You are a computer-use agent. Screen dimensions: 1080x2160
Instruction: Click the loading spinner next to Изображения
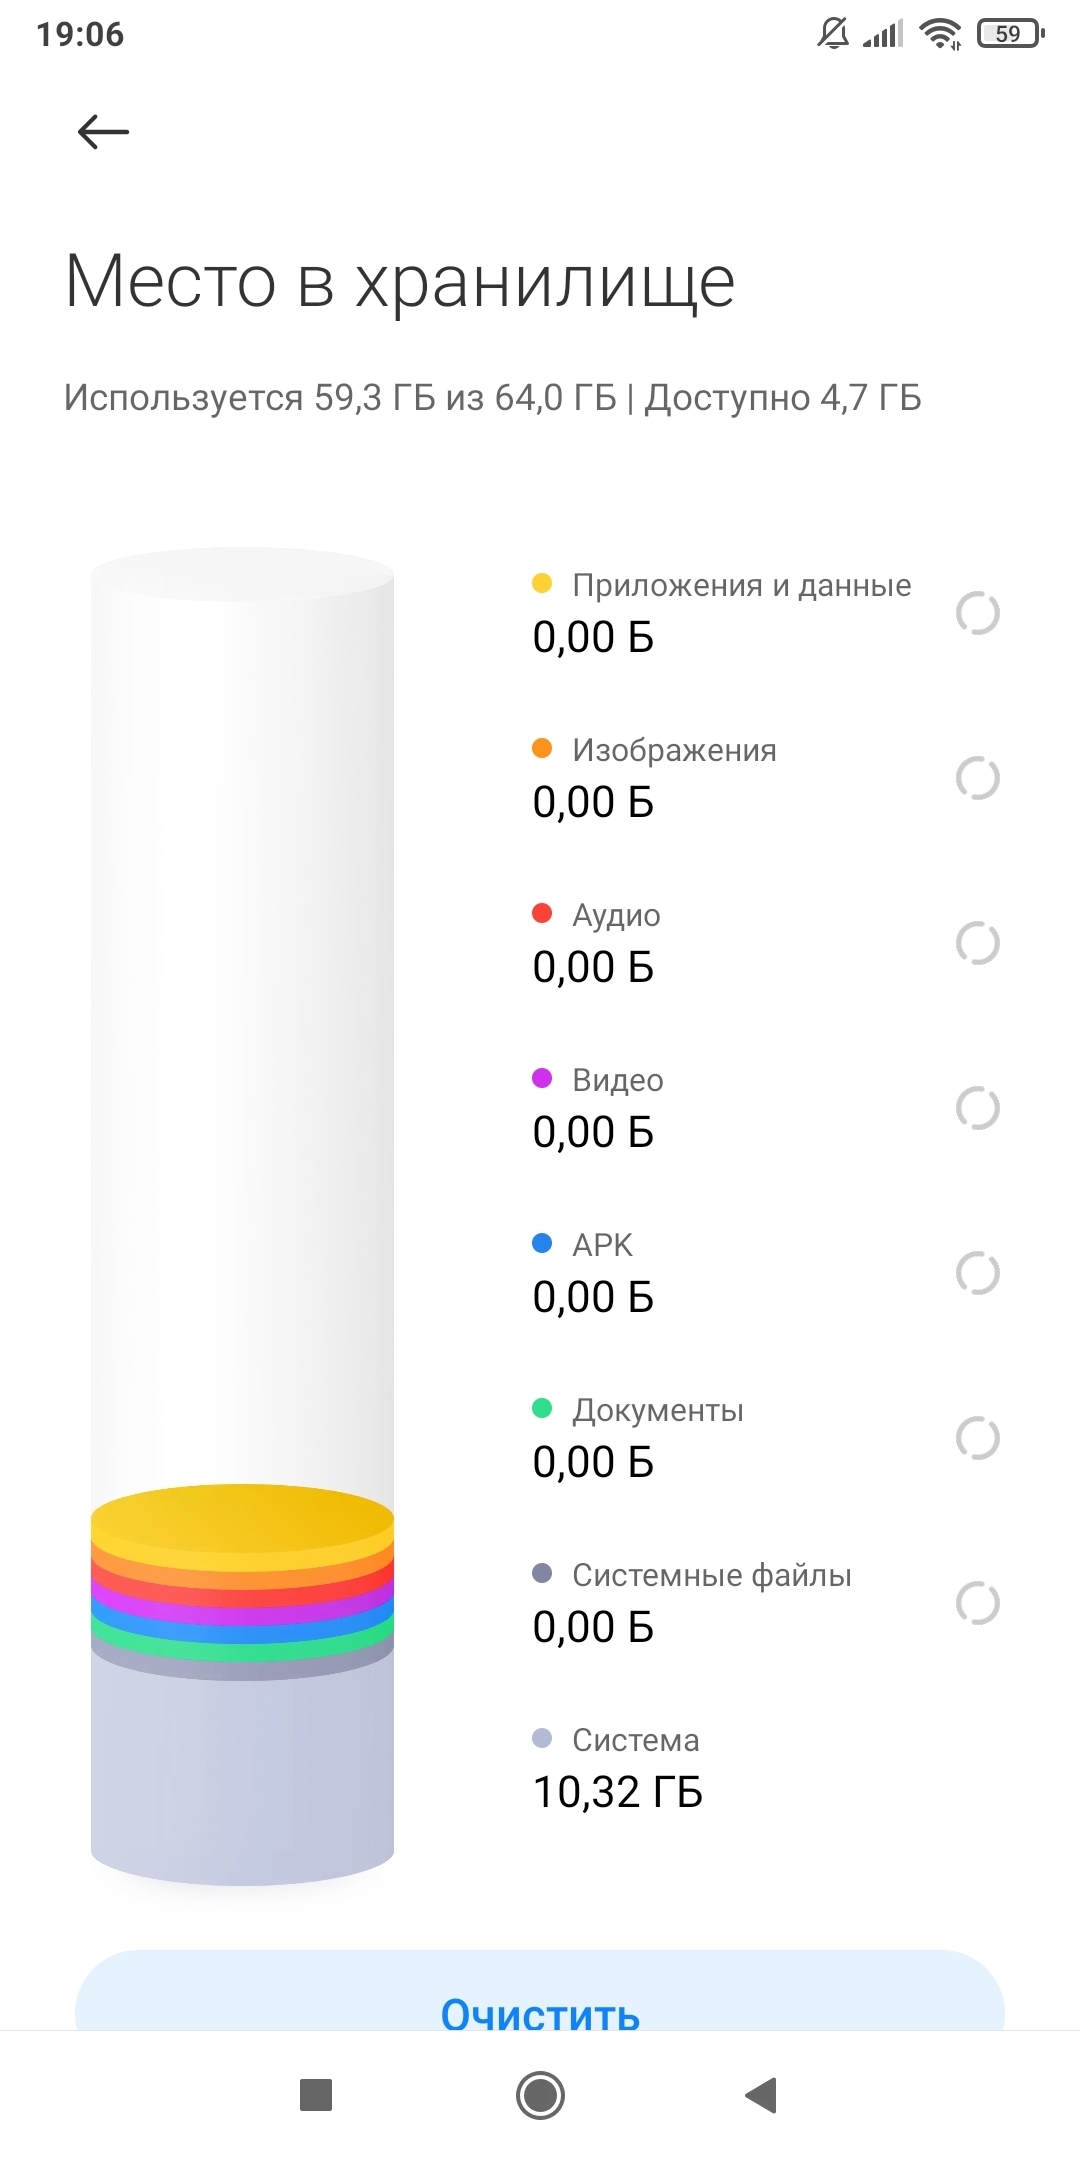(977, 778)
